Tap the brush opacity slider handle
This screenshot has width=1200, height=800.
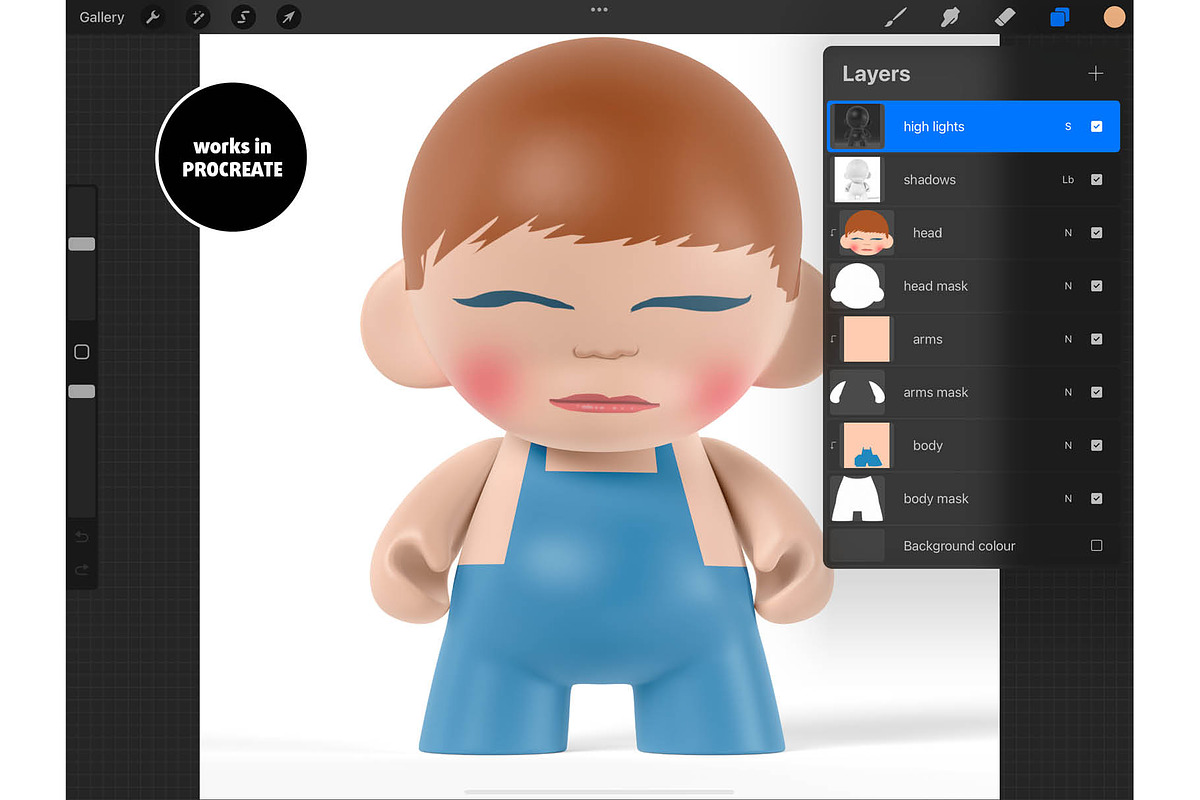(x=82, y=391)
